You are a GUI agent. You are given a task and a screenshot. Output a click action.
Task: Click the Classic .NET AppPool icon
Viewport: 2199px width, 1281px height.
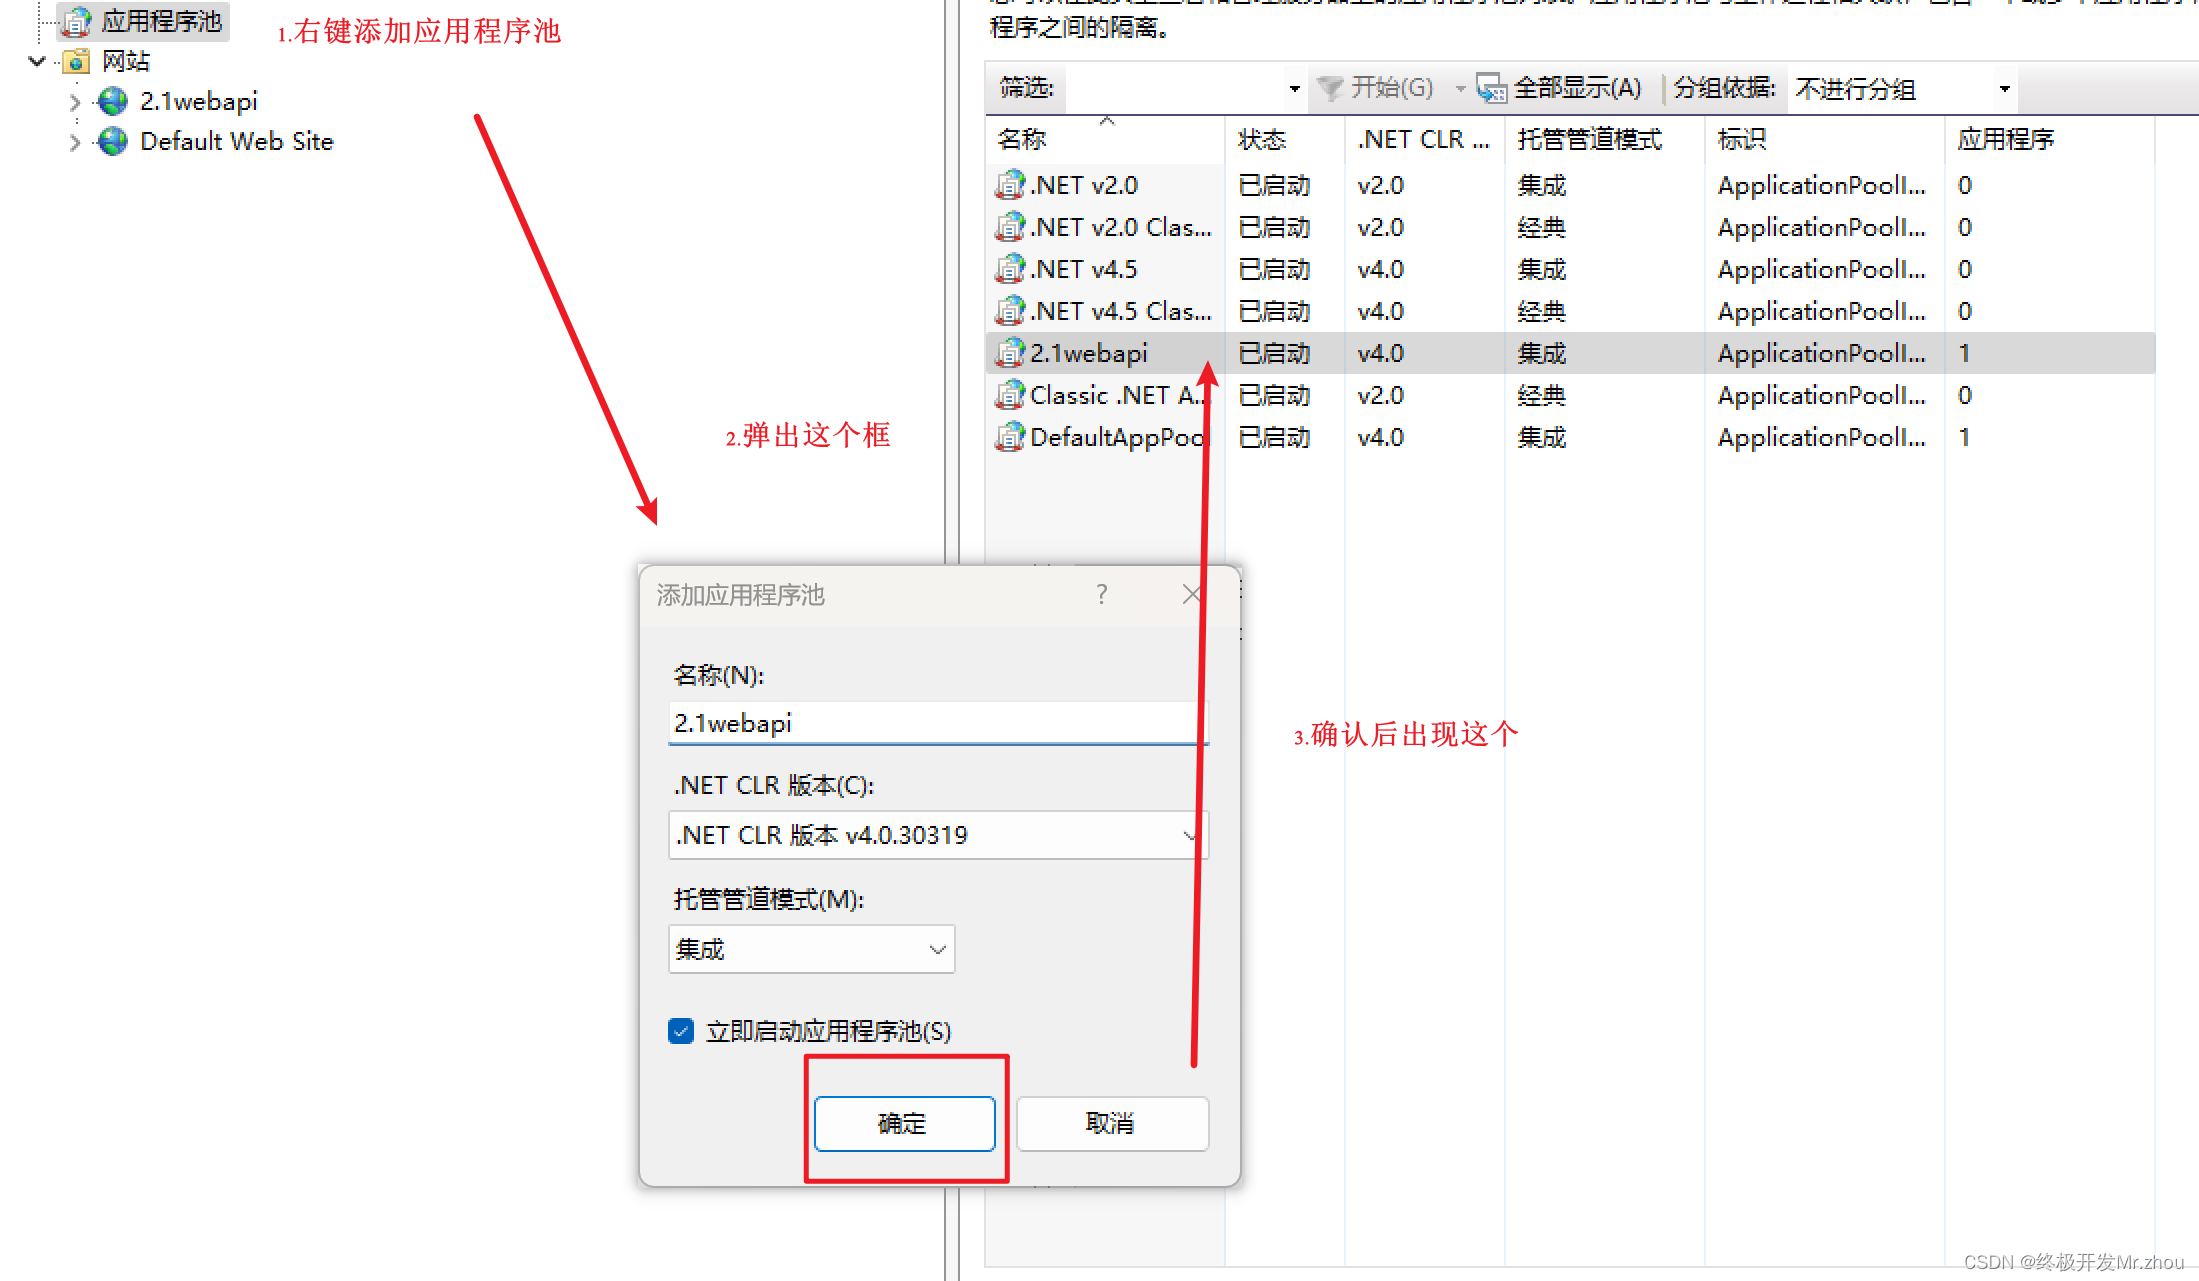[x=1010, y=395]
